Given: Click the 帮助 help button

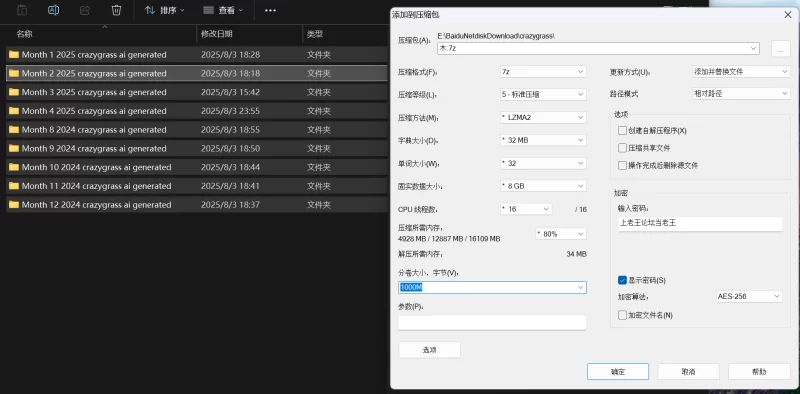Looking at the screenshot, I should (759, 372).
